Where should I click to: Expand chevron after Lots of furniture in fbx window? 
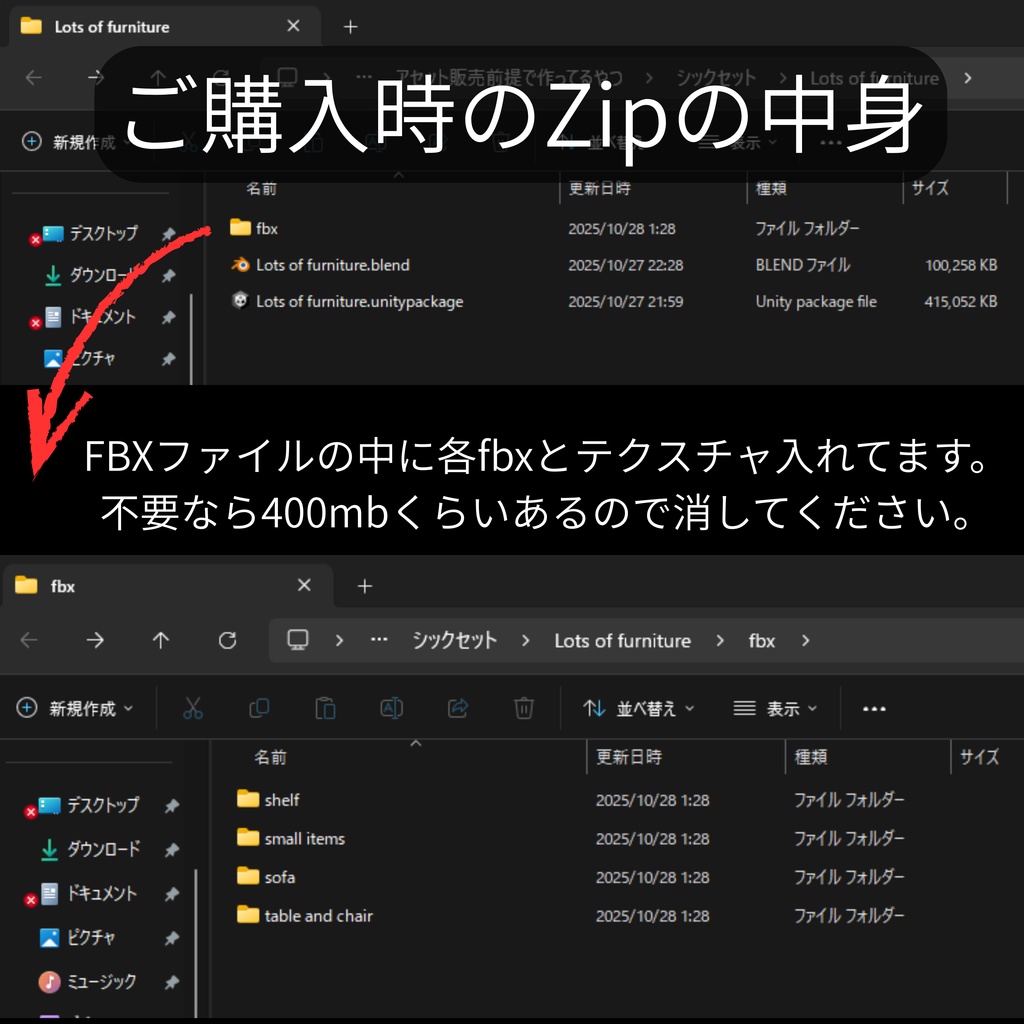720,641
